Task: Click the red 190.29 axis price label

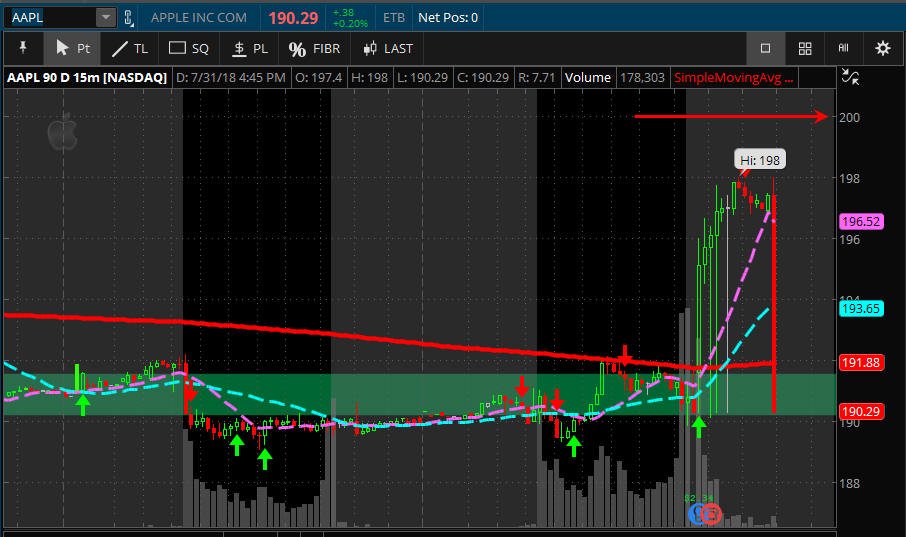Action: pyautogui.click(x=861, y=412)
